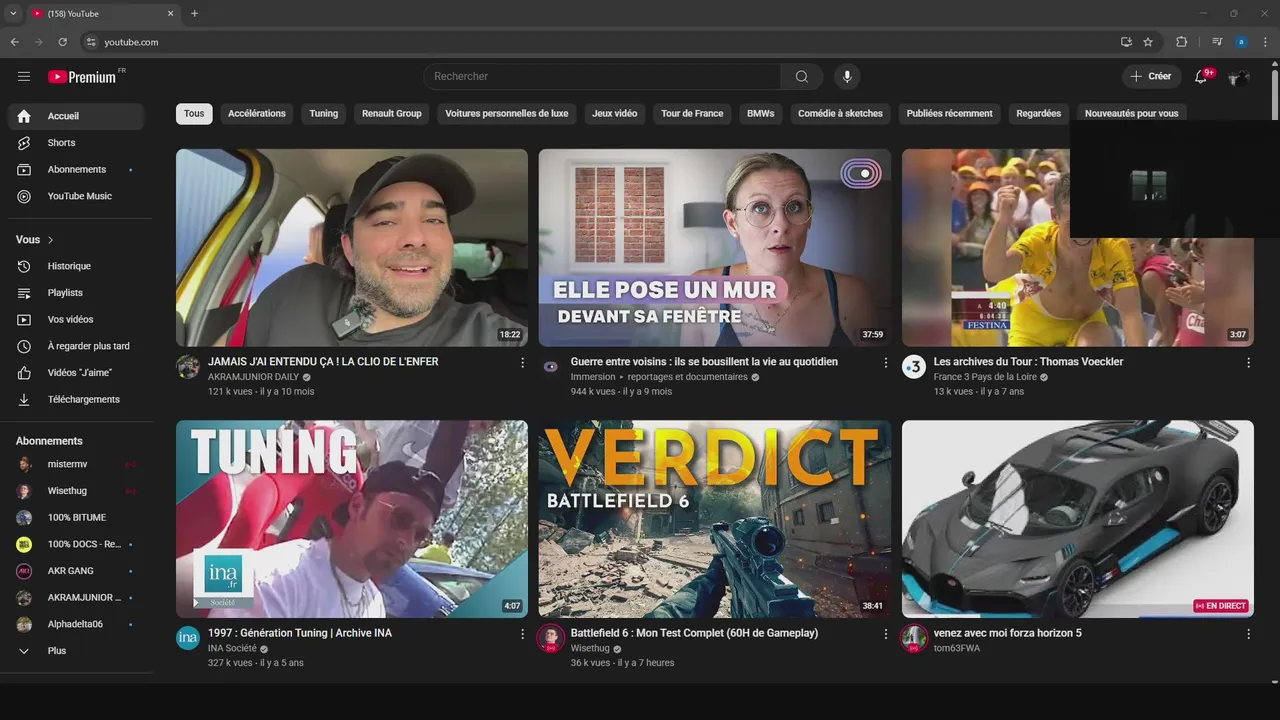1280x720 pixels.
Task: Select the BMWs filter chip
Action: point(761,114)
